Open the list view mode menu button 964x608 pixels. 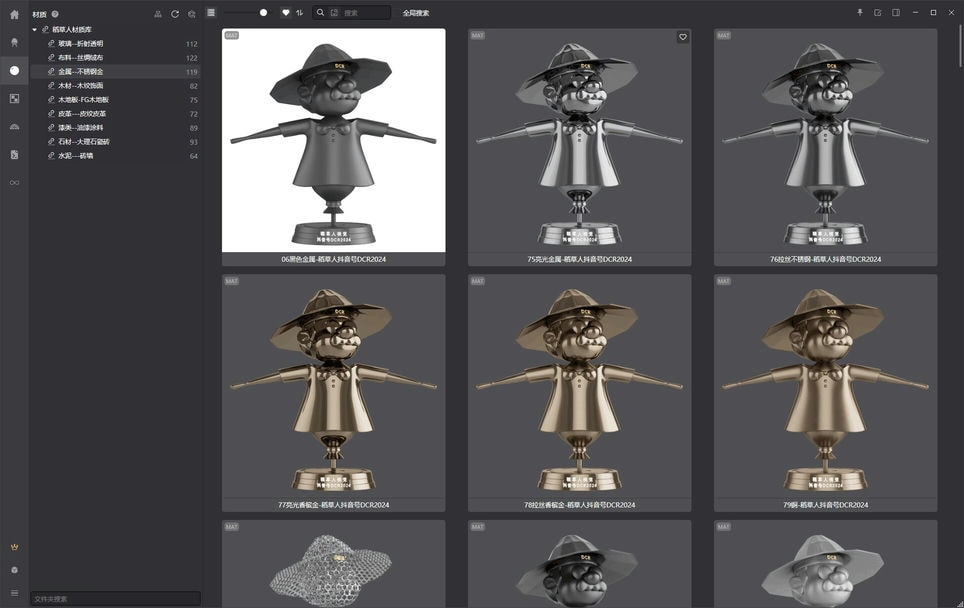click(211, 13)
